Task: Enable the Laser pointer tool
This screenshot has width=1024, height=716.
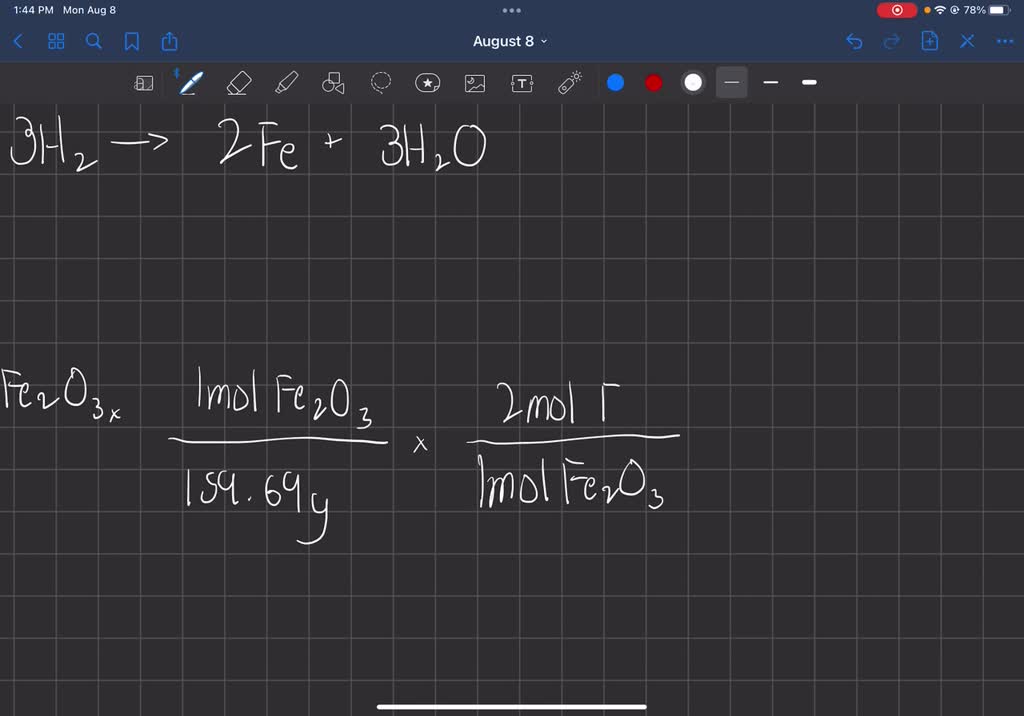Action: [x=570, y=83]
